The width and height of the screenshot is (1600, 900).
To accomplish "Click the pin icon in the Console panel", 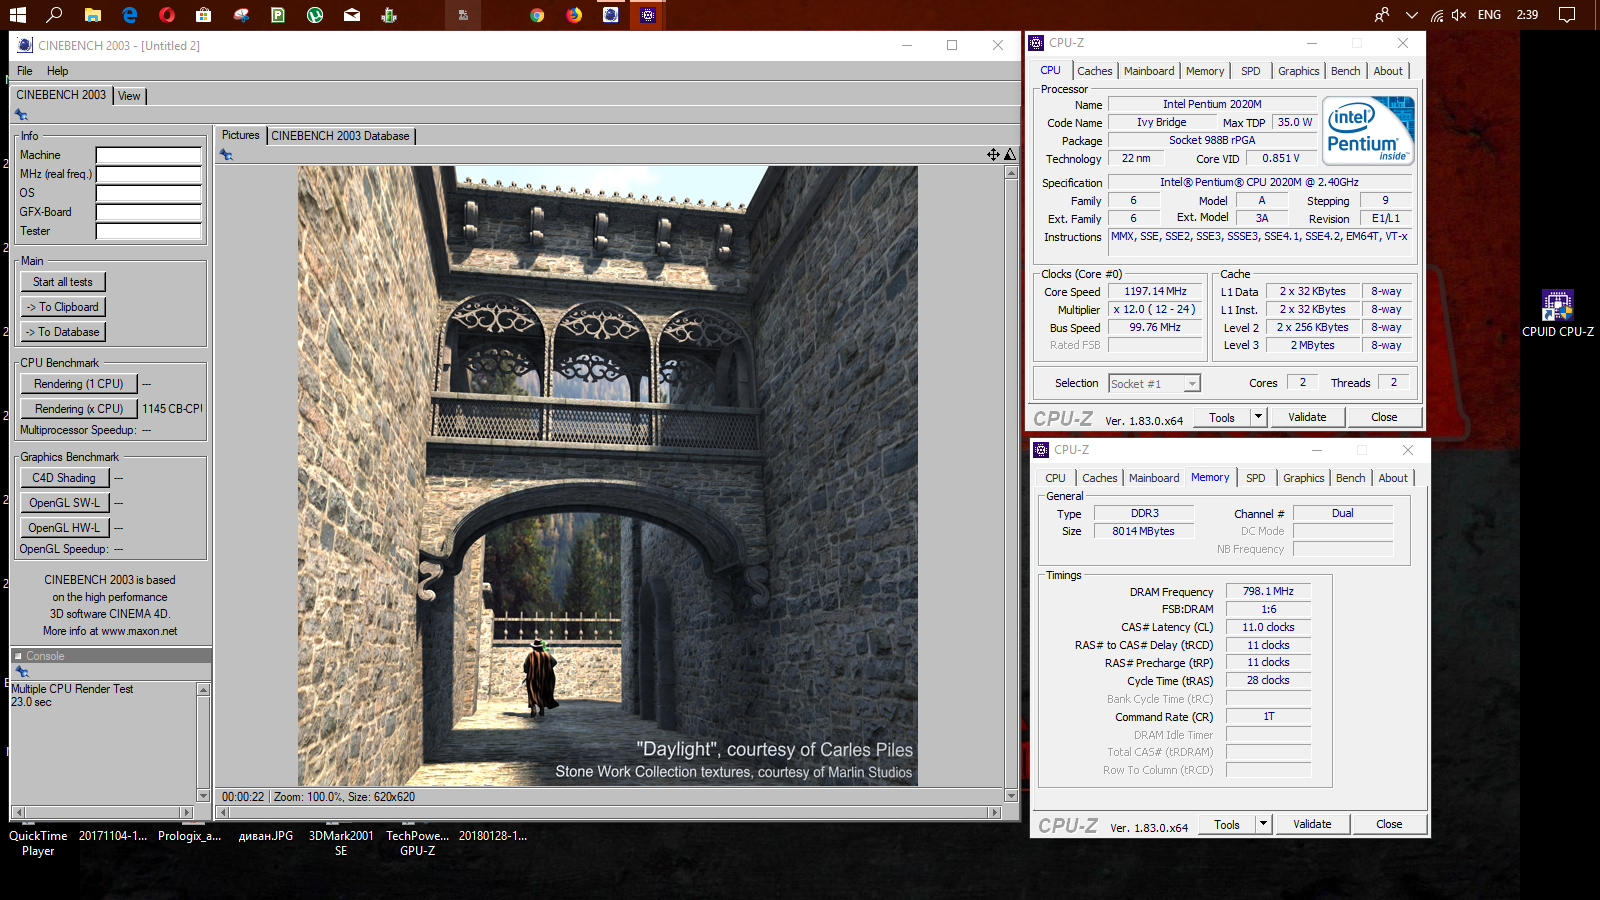I will [22, 672].
